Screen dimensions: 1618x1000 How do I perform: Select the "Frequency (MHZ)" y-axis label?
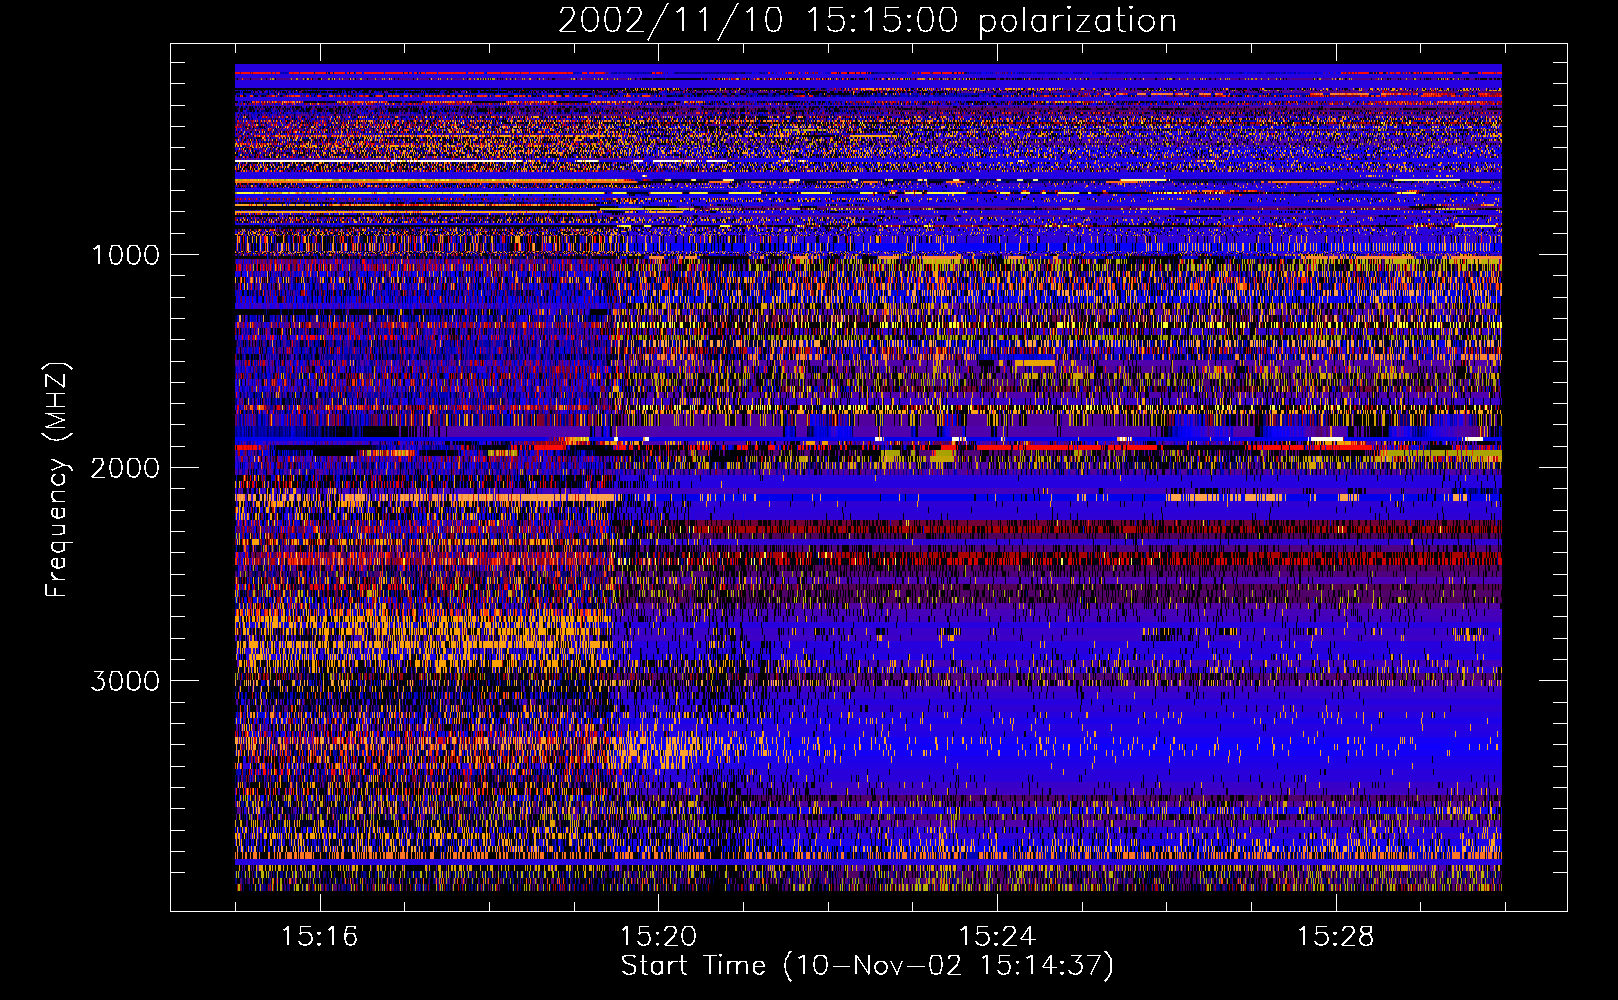point(56,480)
